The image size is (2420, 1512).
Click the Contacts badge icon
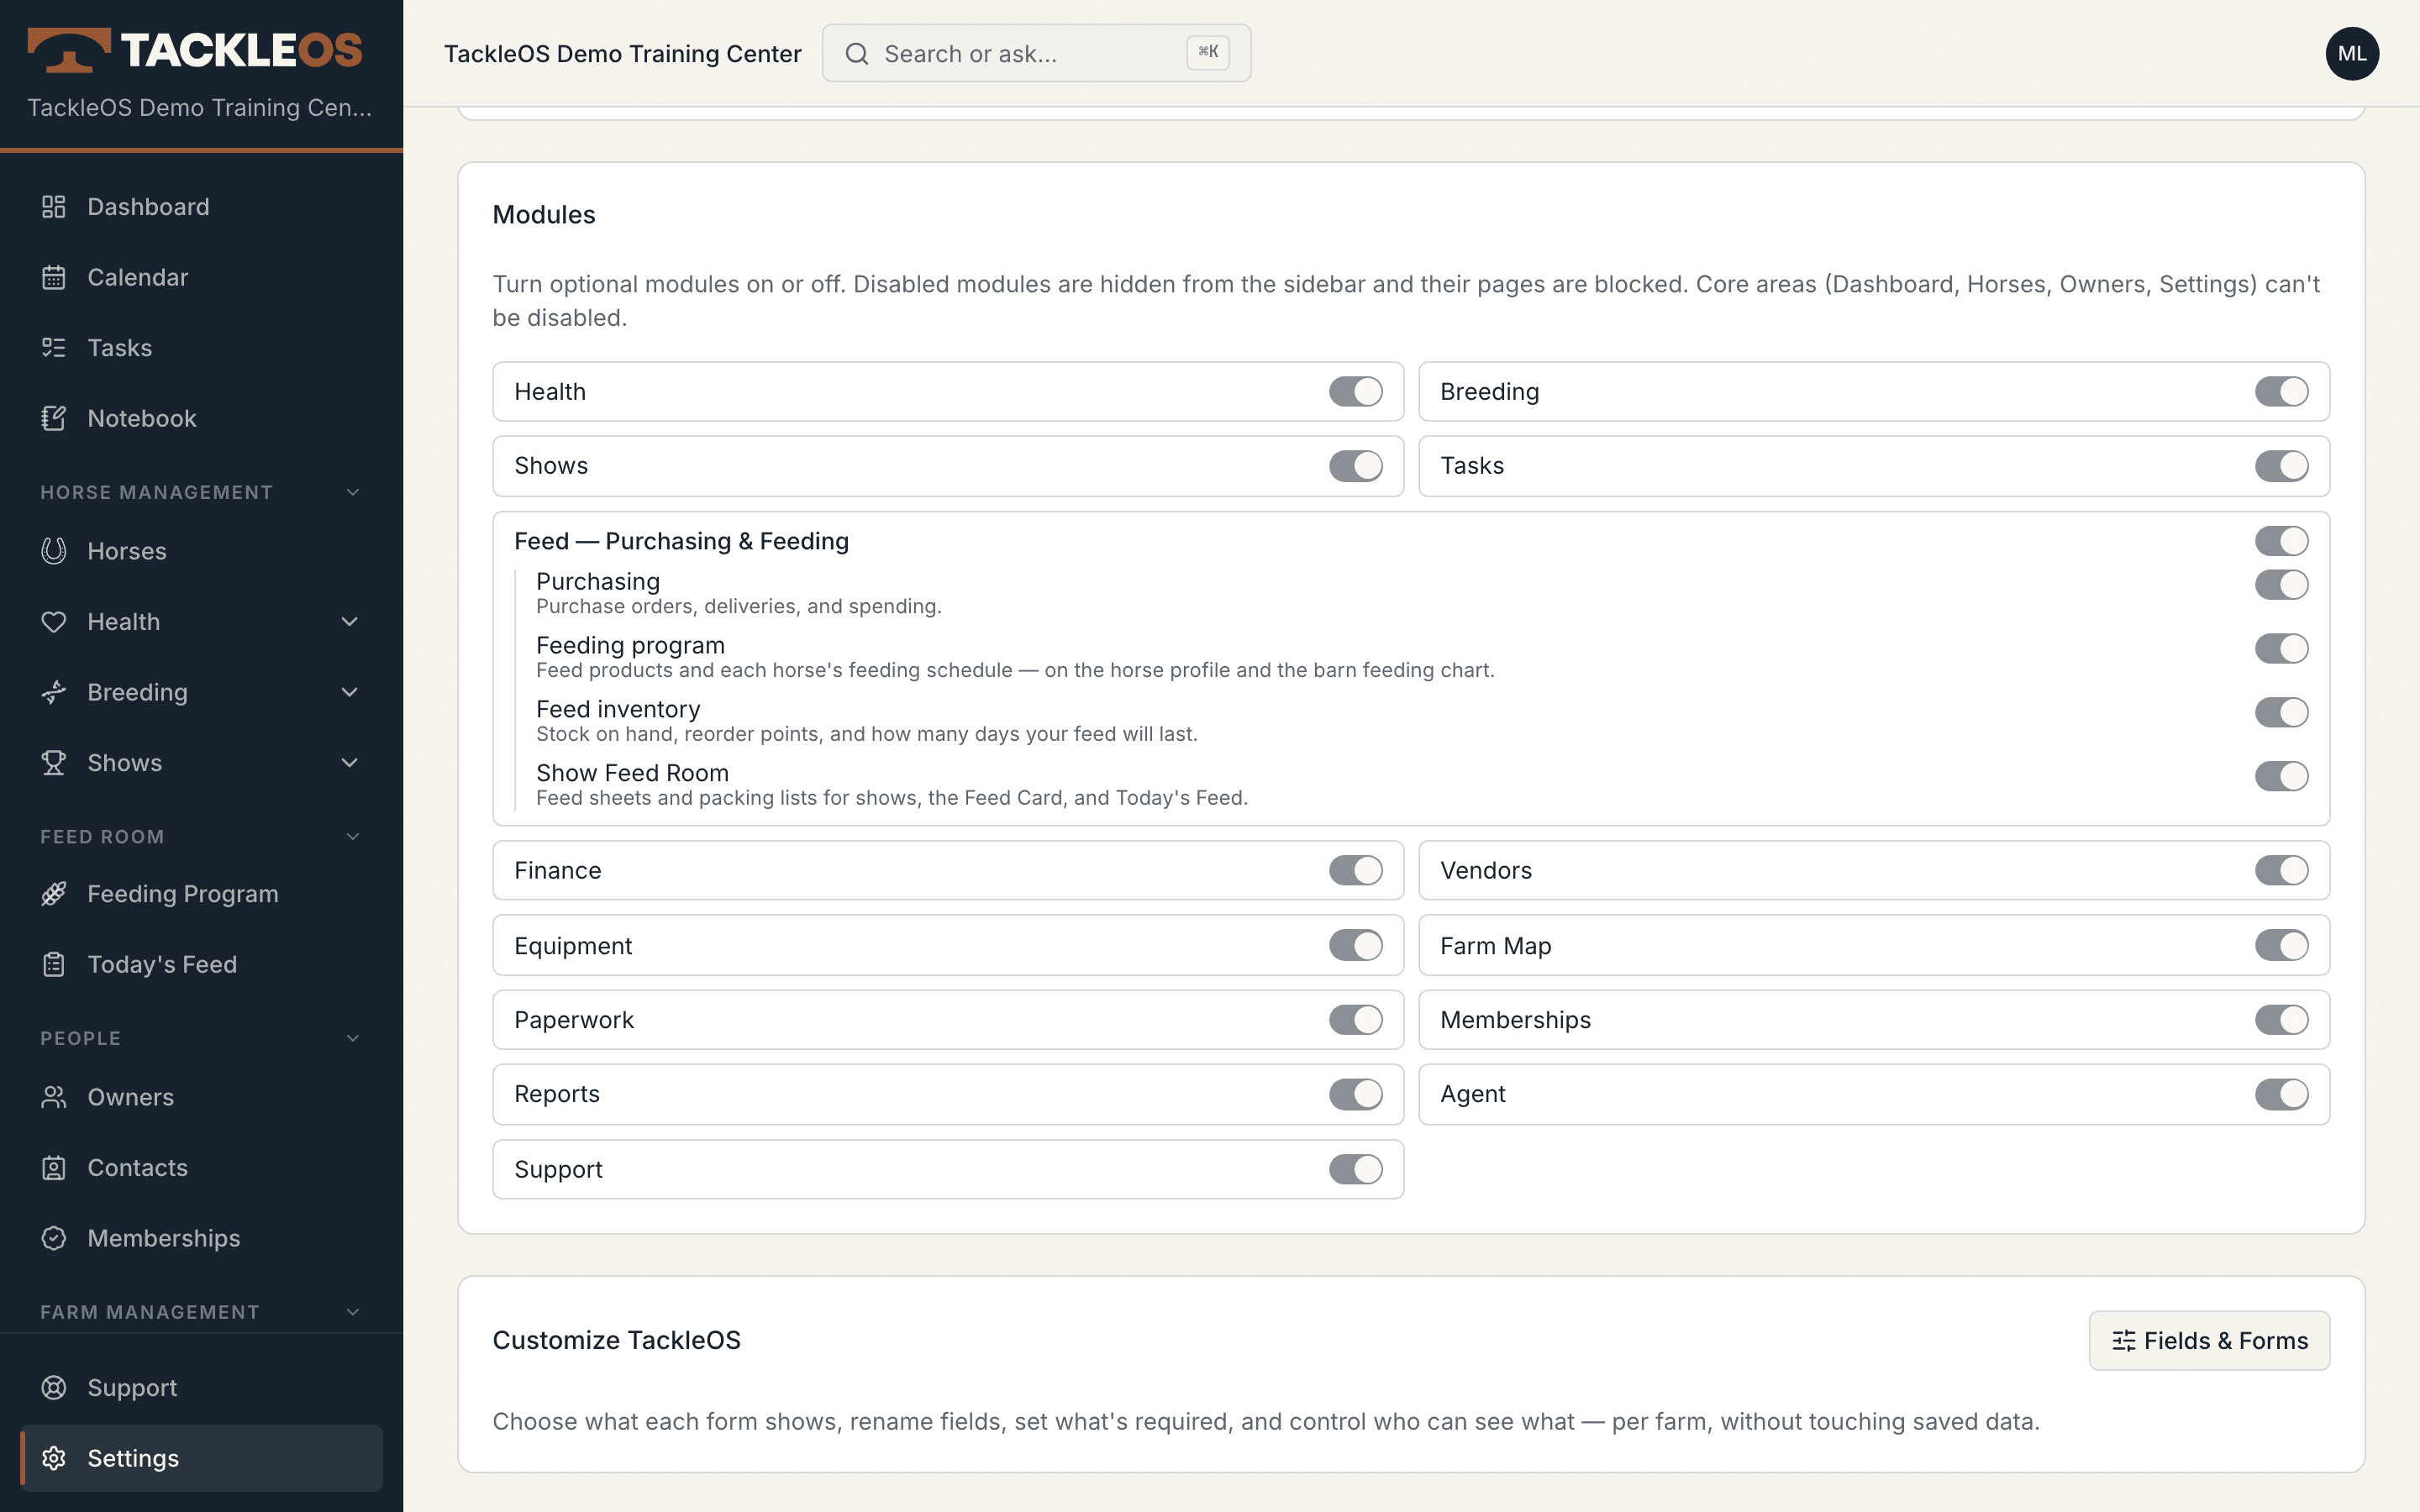coord(54,1168)
